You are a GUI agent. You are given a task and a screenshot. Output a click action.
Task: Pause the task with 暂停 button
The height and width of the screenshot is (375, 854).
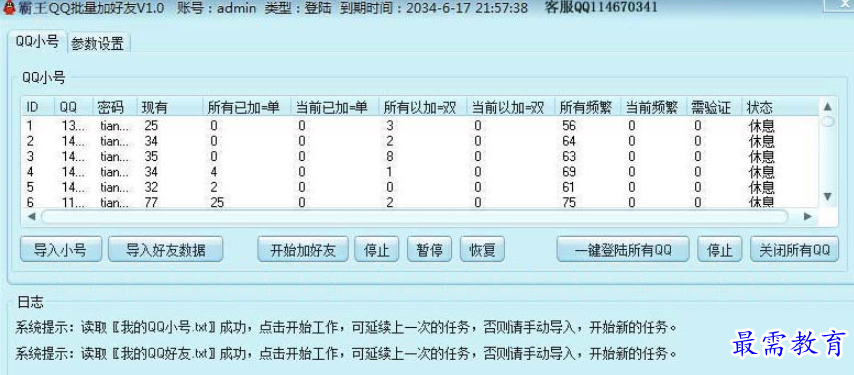pyautogui.click(x=429, y=250)
